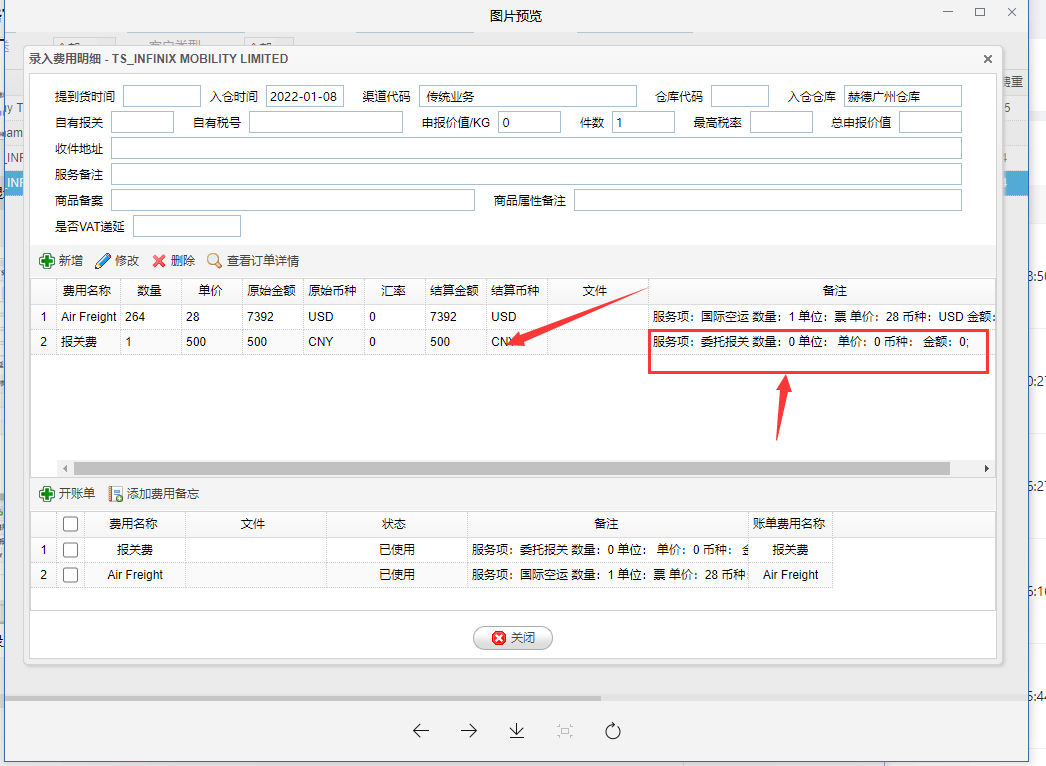Click the horizontal scrollbar right arrow
Viewport: 1046px width, 766px height.
(x=987, y=468)
